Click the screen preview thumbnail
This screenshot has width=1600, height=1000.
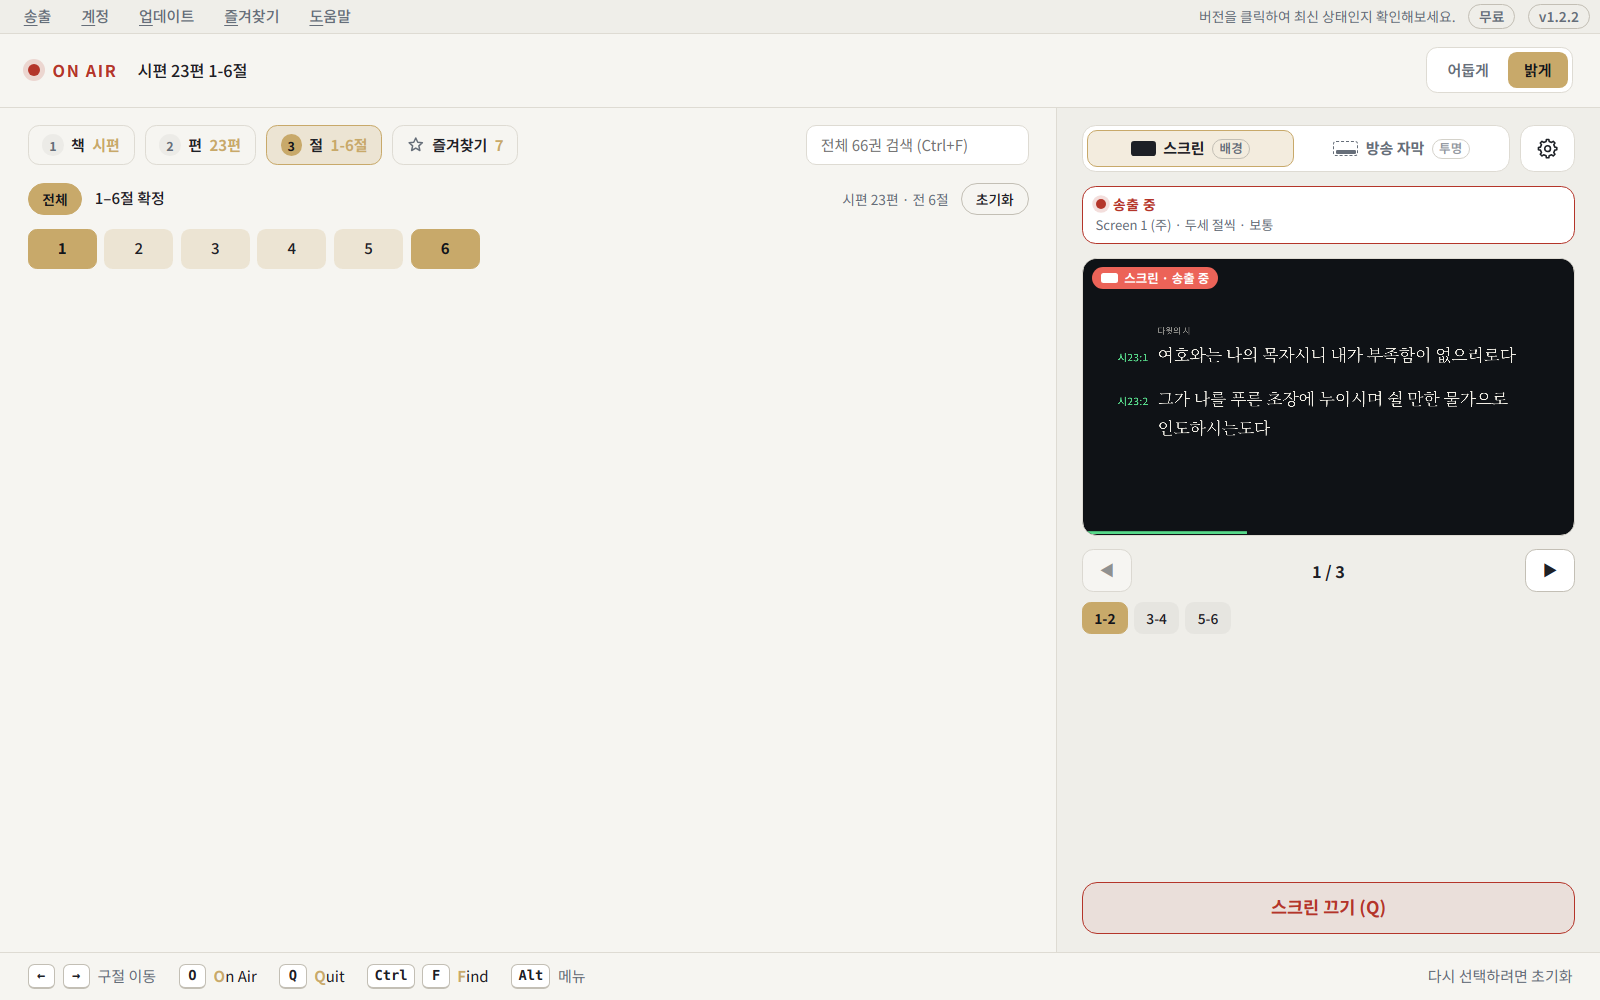(x=1328, y=397)
